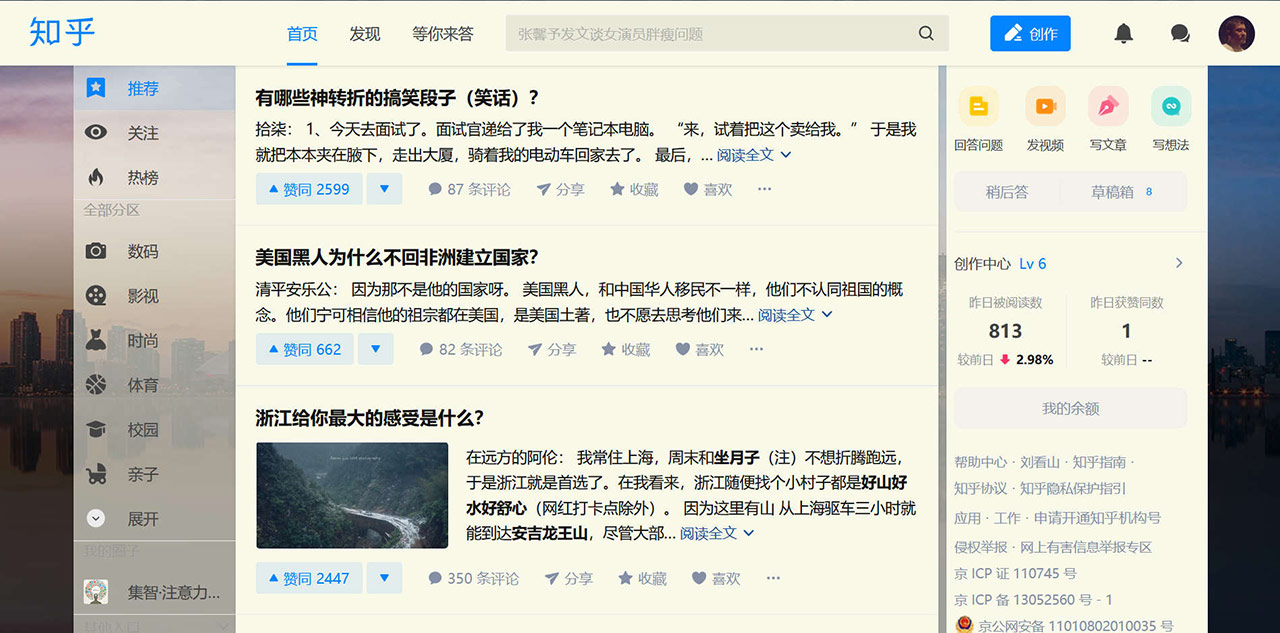
Task: Select the 写文章 (write article) icon
Action: point(1107,106)
